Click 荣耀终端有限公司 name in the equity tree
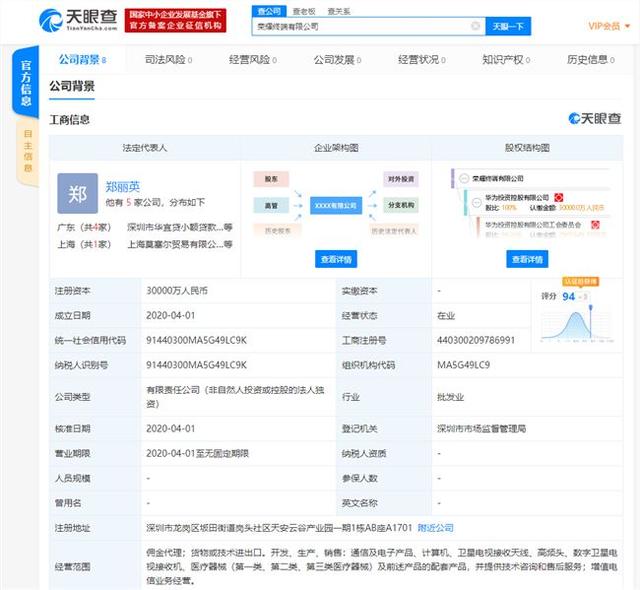This screenshot has width=640, height=590. click(498, 178)
